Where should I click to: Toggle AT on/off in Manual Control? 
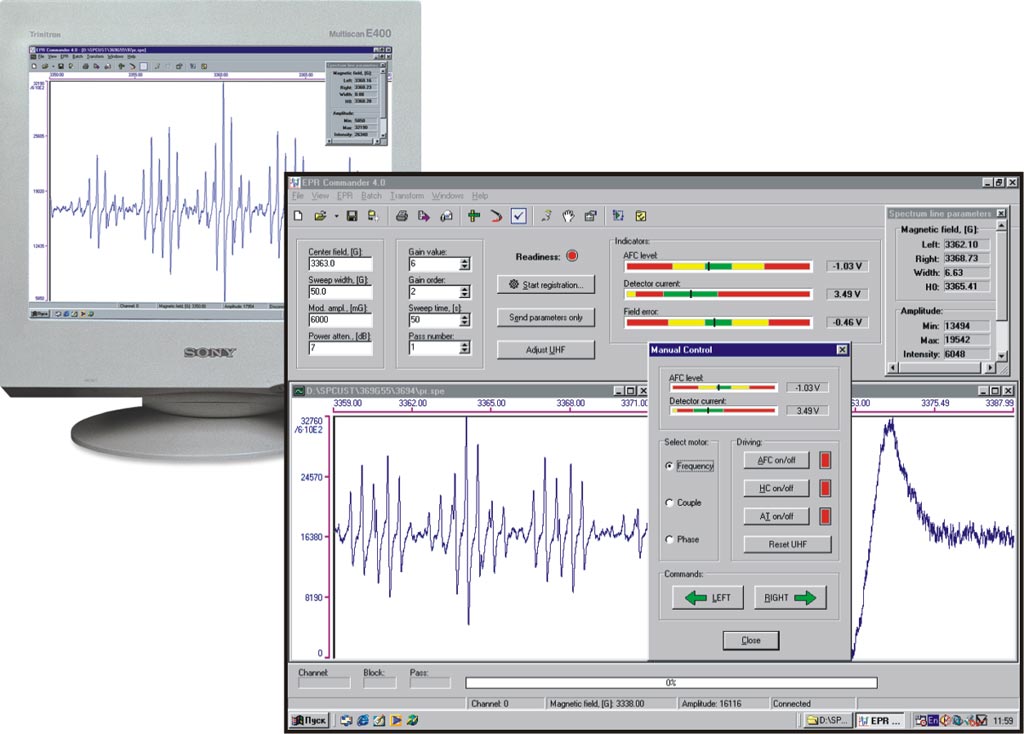point(776,517)
